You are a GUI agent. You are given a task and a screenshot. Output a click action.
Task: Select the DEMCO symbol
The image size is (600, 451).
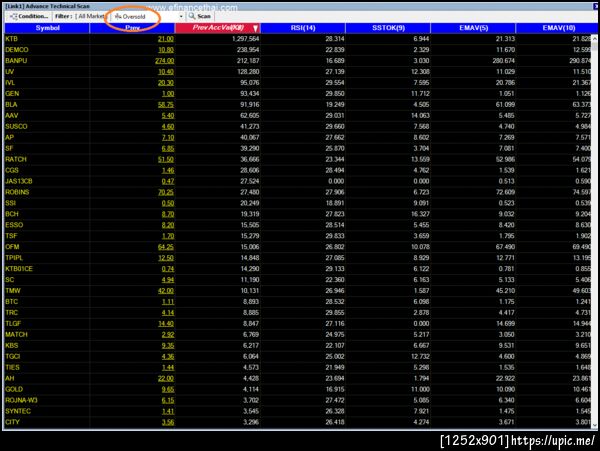(17, 50)
